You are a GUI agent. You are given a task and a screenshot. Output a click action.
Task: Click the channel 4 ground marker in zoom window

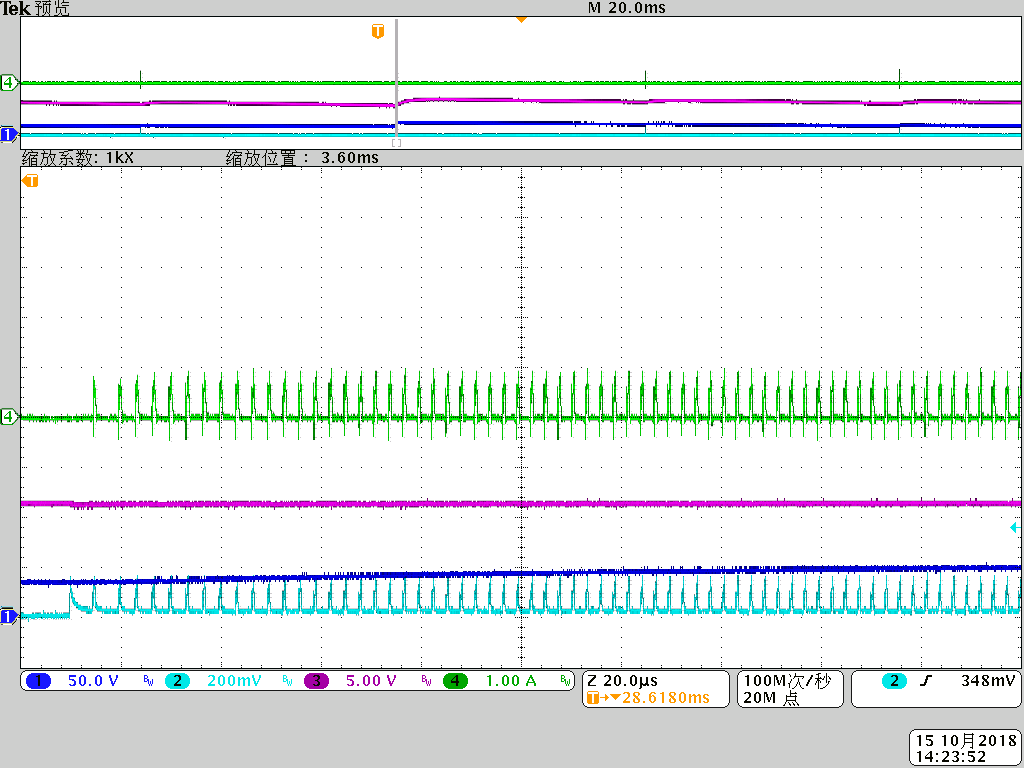coord(9,416)
